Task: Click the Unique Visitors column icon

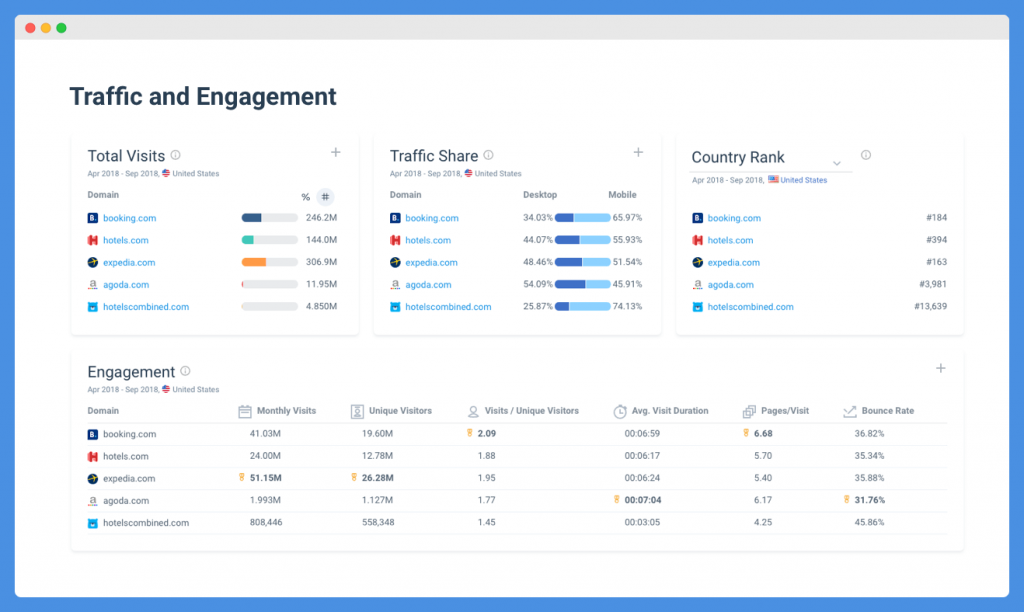Action: pos(357,411)
